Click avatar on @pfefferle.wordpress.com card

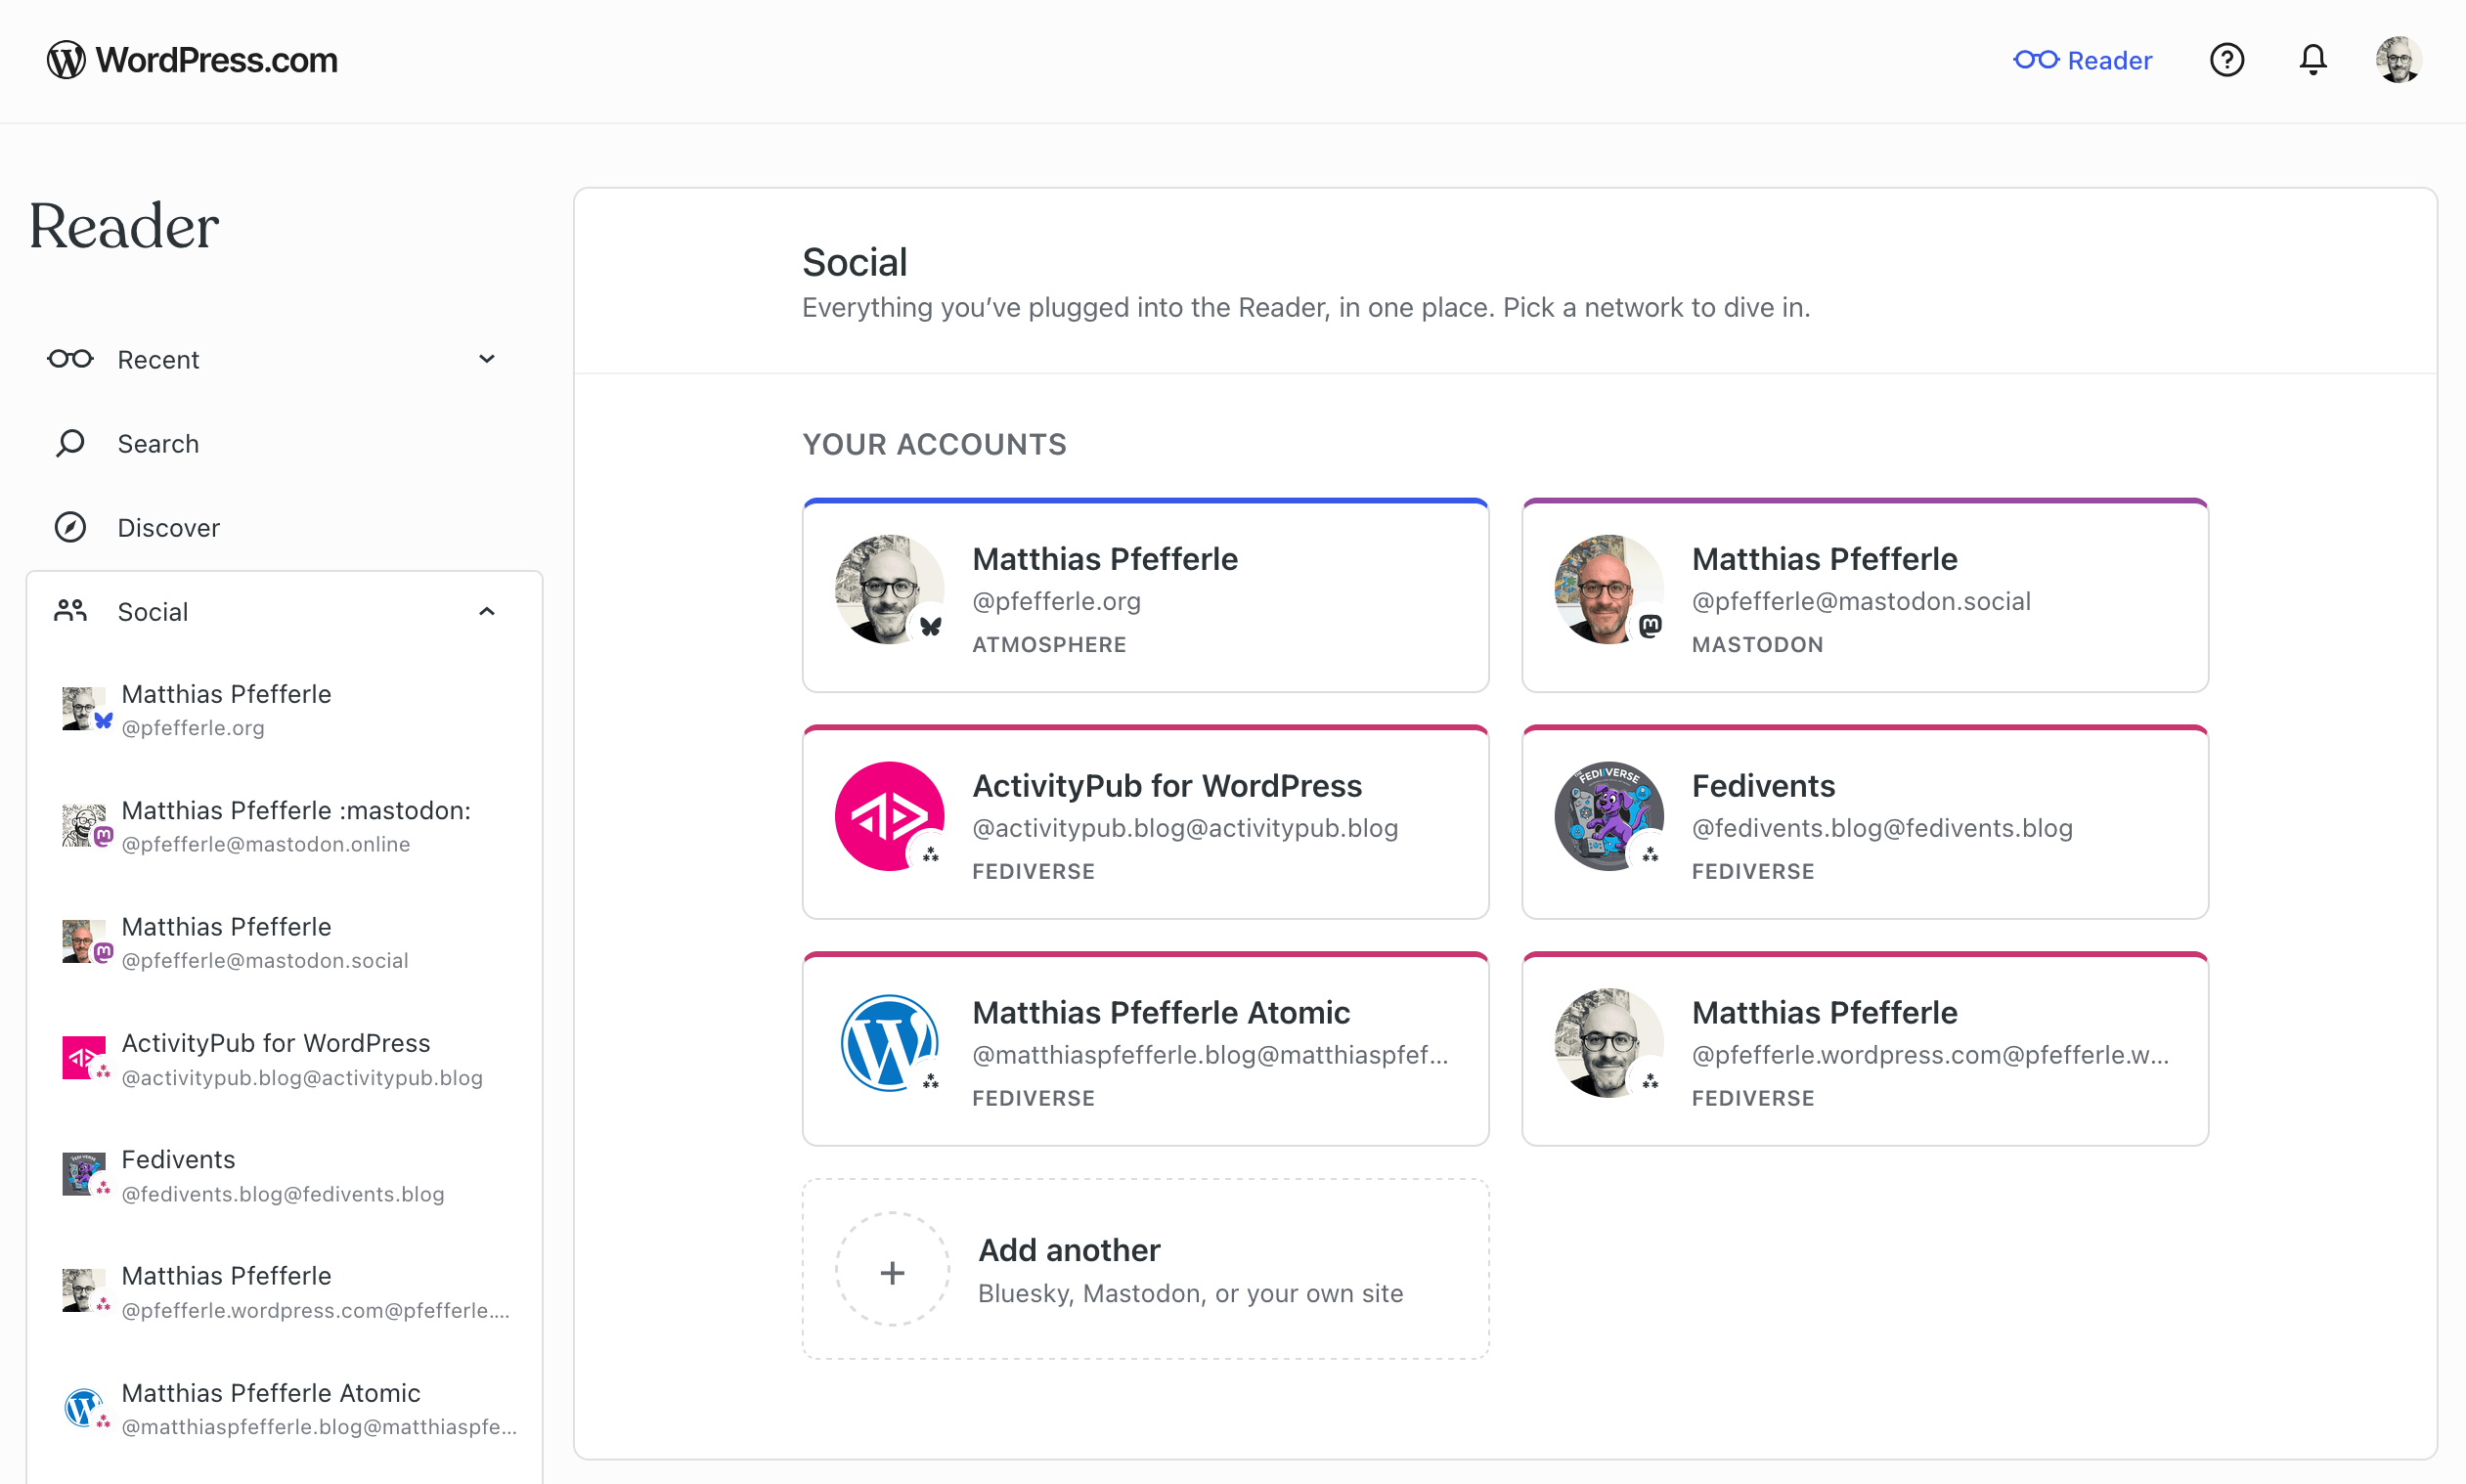click(x=1608, y=1043)
